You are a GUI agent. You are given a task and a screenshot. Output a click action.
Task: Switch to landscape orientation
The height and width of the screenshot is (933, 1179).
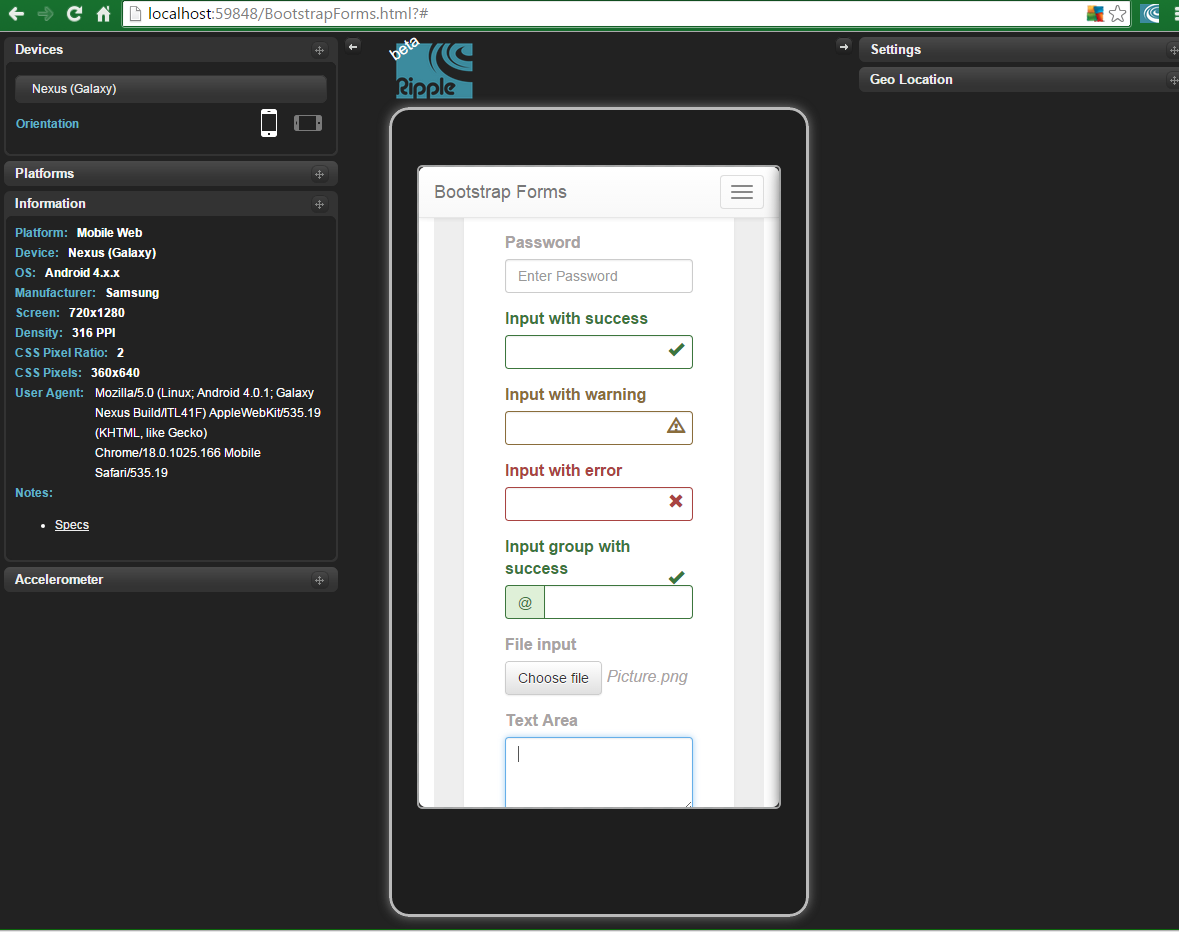click(x=307, y=122)
